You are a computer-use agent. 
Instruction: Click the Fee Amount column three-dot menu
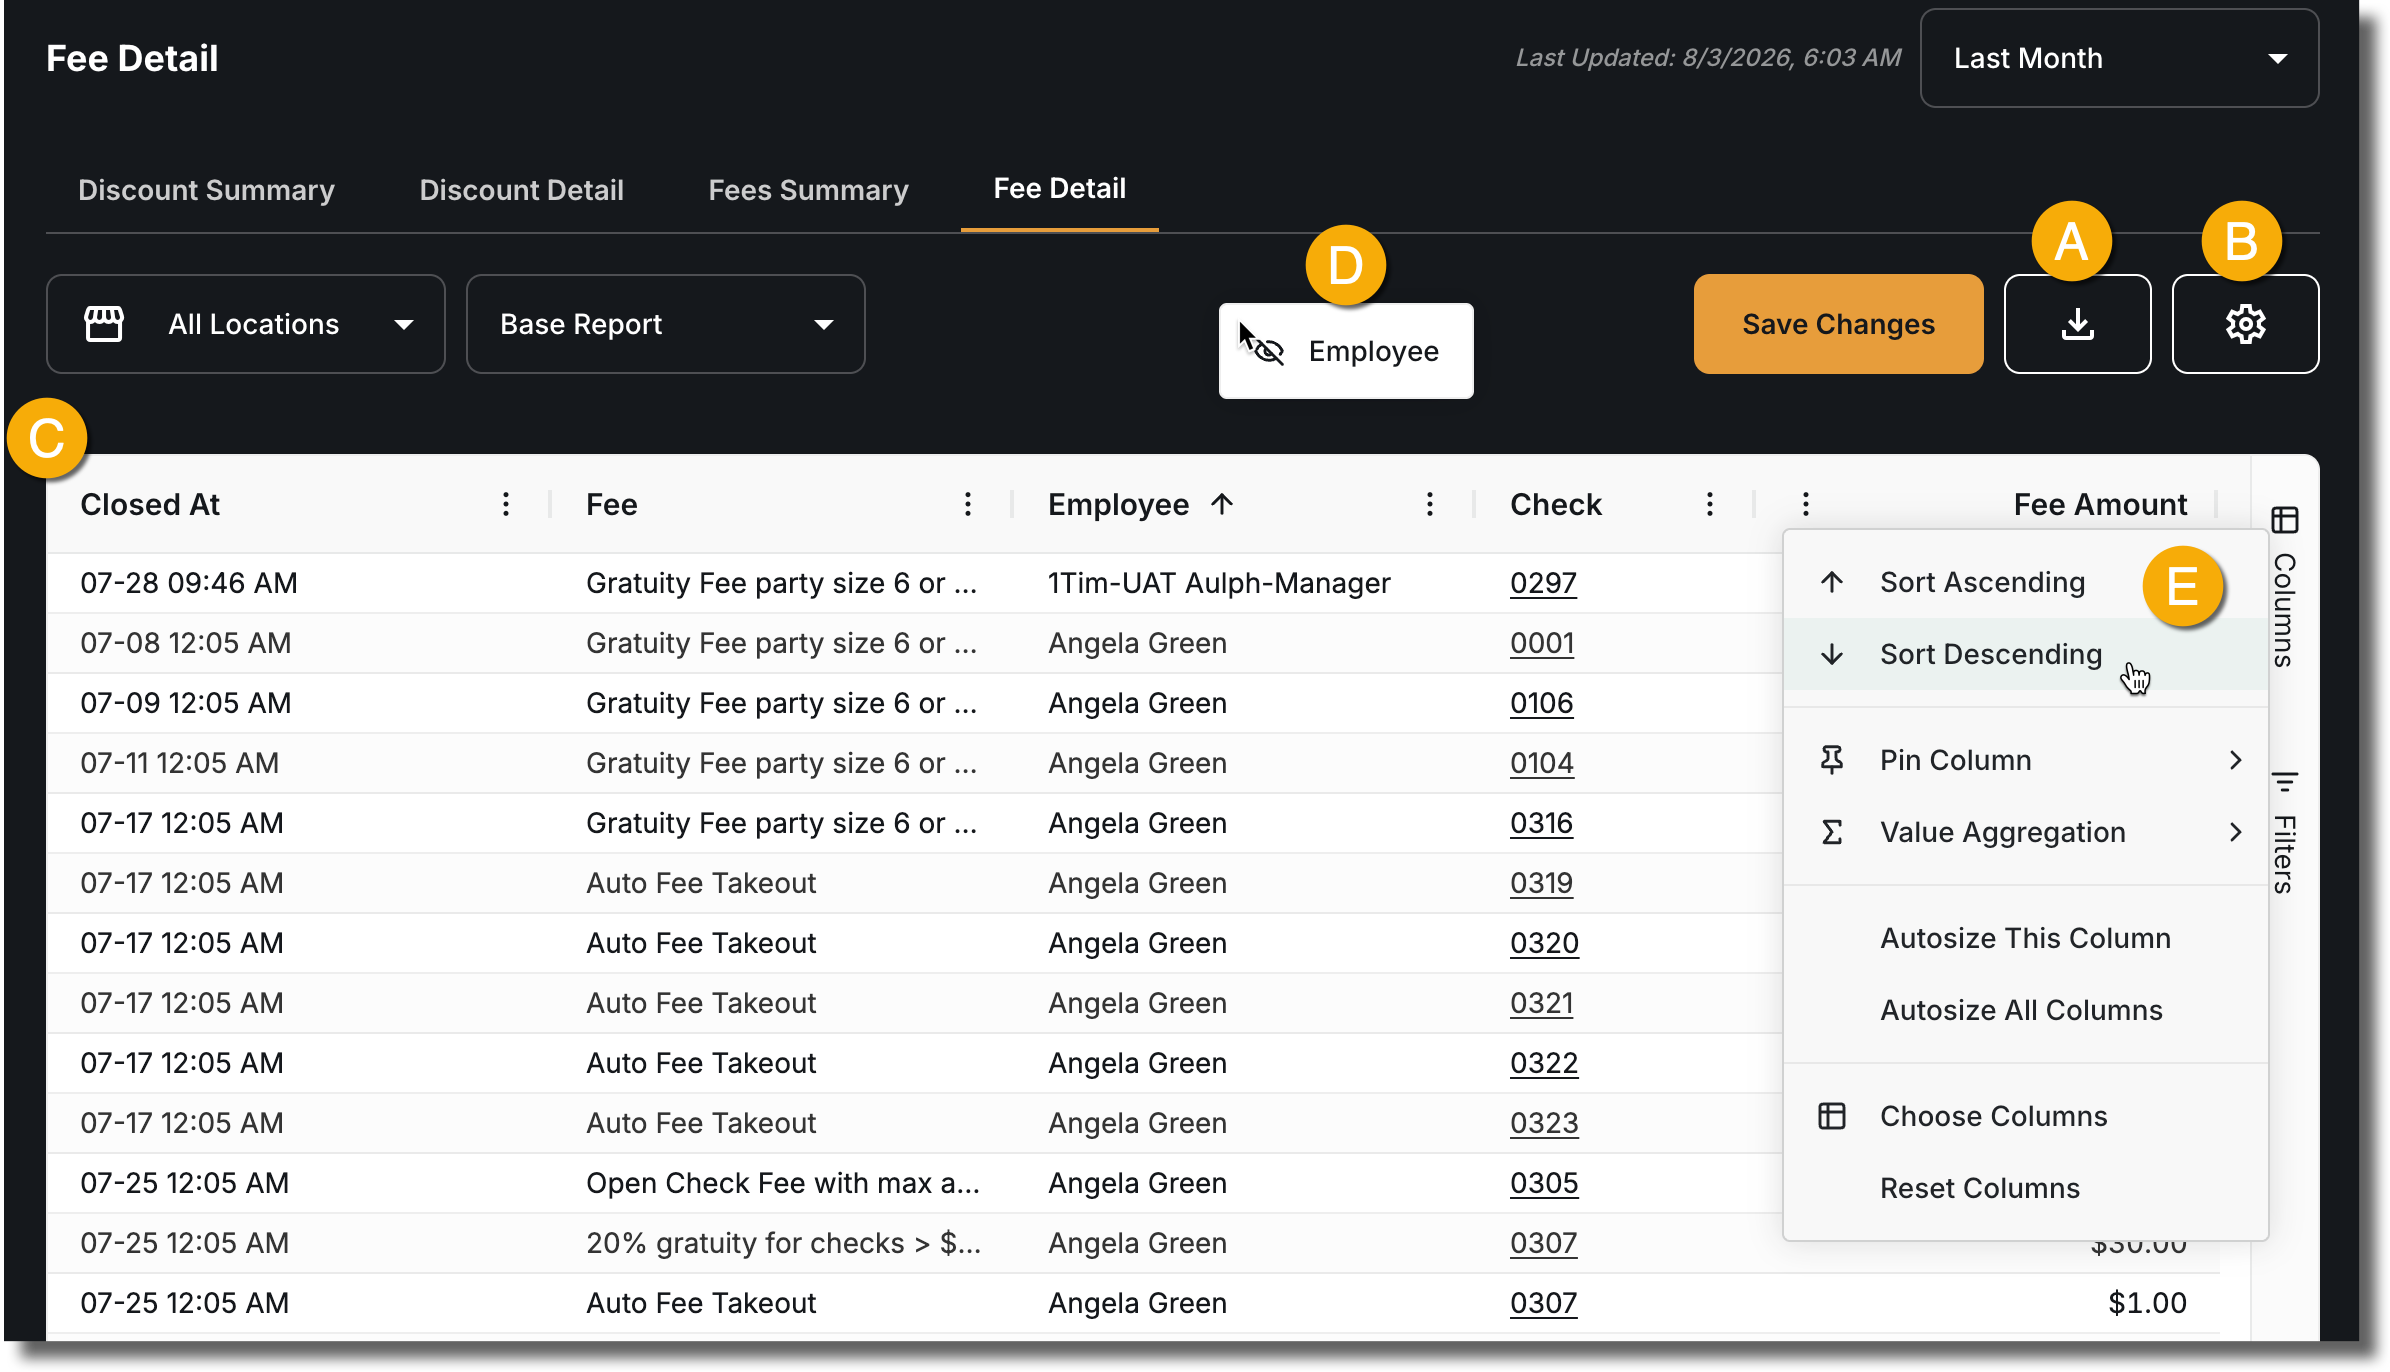[1806, 504]
